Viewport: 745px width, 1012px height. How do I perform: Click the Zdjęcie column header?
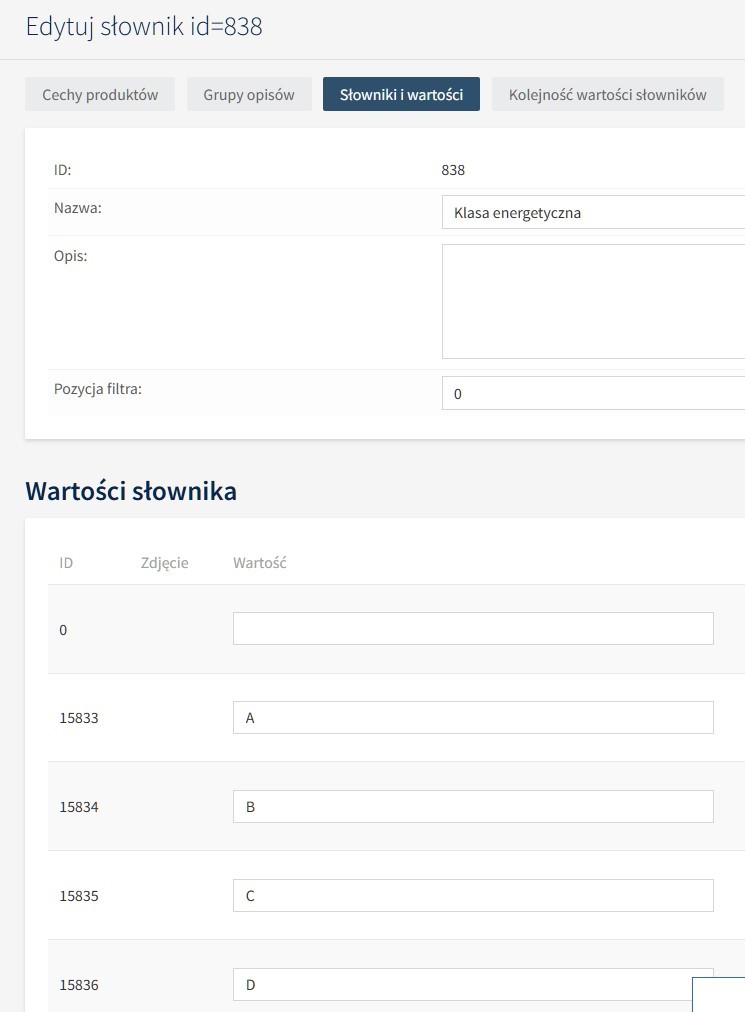tap(165, 563)
